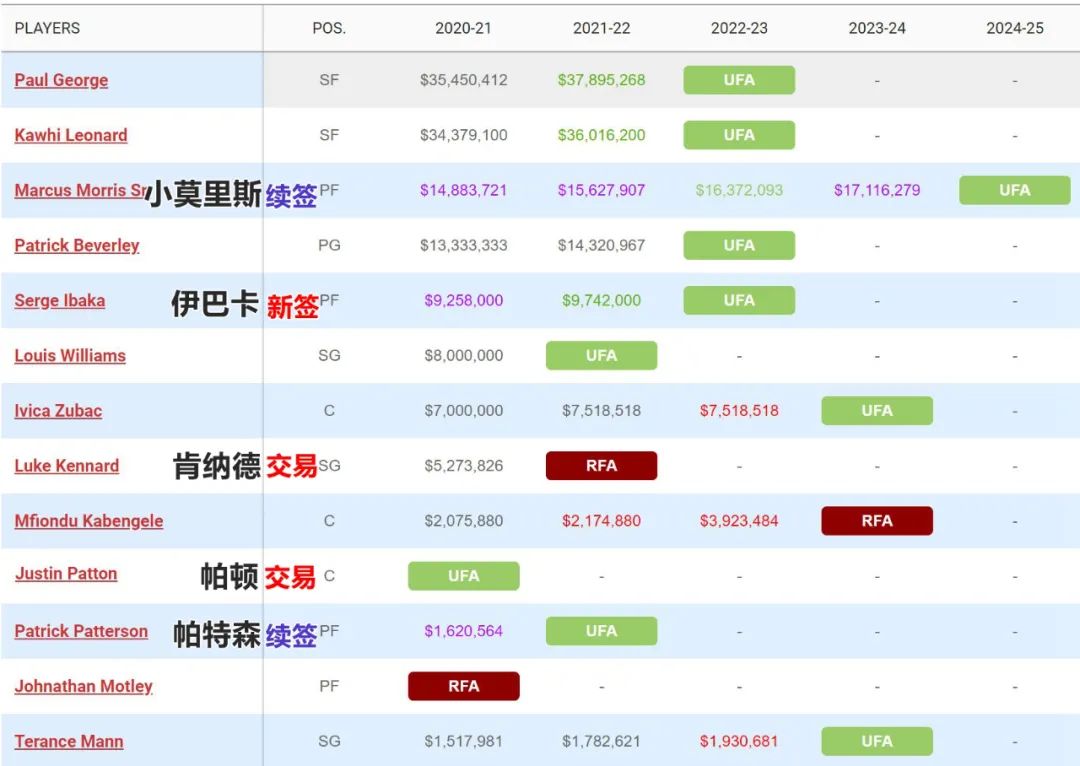Click the $2,174,880 salary cell
1080x766 pixels.
click(x=601, y=521)
